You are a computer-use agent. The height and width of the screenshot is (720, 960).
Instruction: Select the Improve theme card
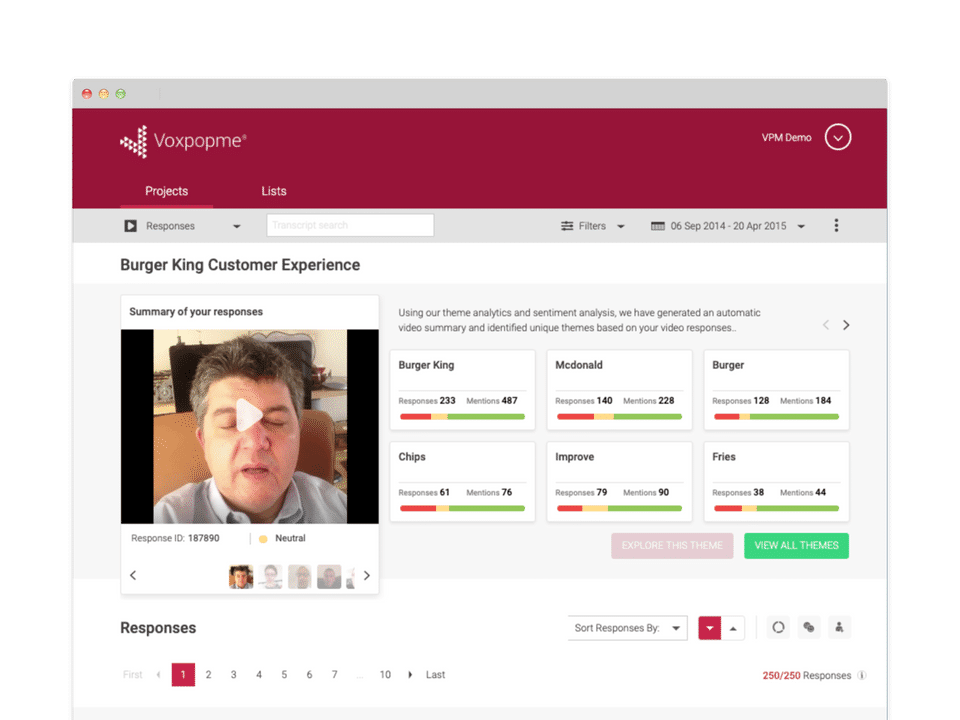619,481
